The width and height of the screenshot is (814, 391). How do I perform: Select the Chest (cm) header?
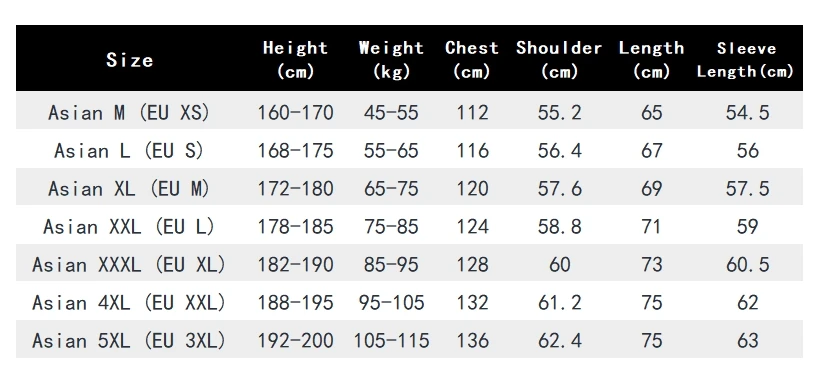coord(471,59)
